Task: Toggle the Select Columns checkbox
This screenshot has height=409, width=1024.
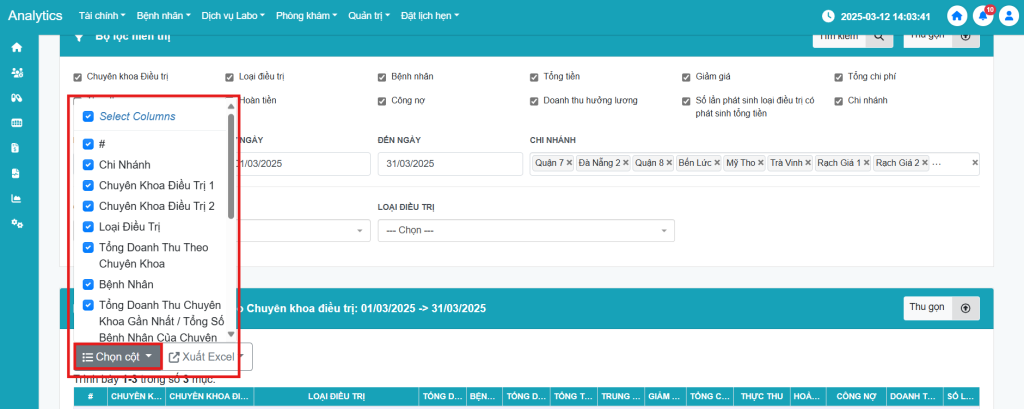Action: click(x=88, y=117)
